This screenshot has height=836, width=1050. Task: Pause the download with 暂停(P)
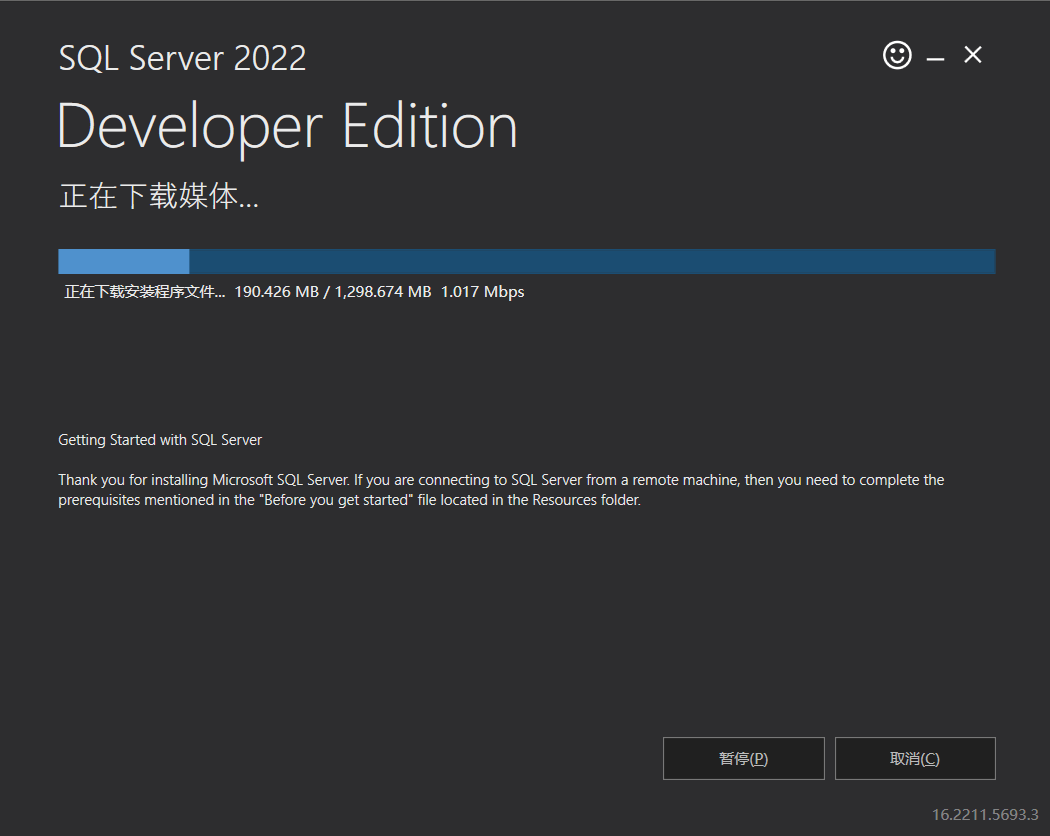[743, 758]
